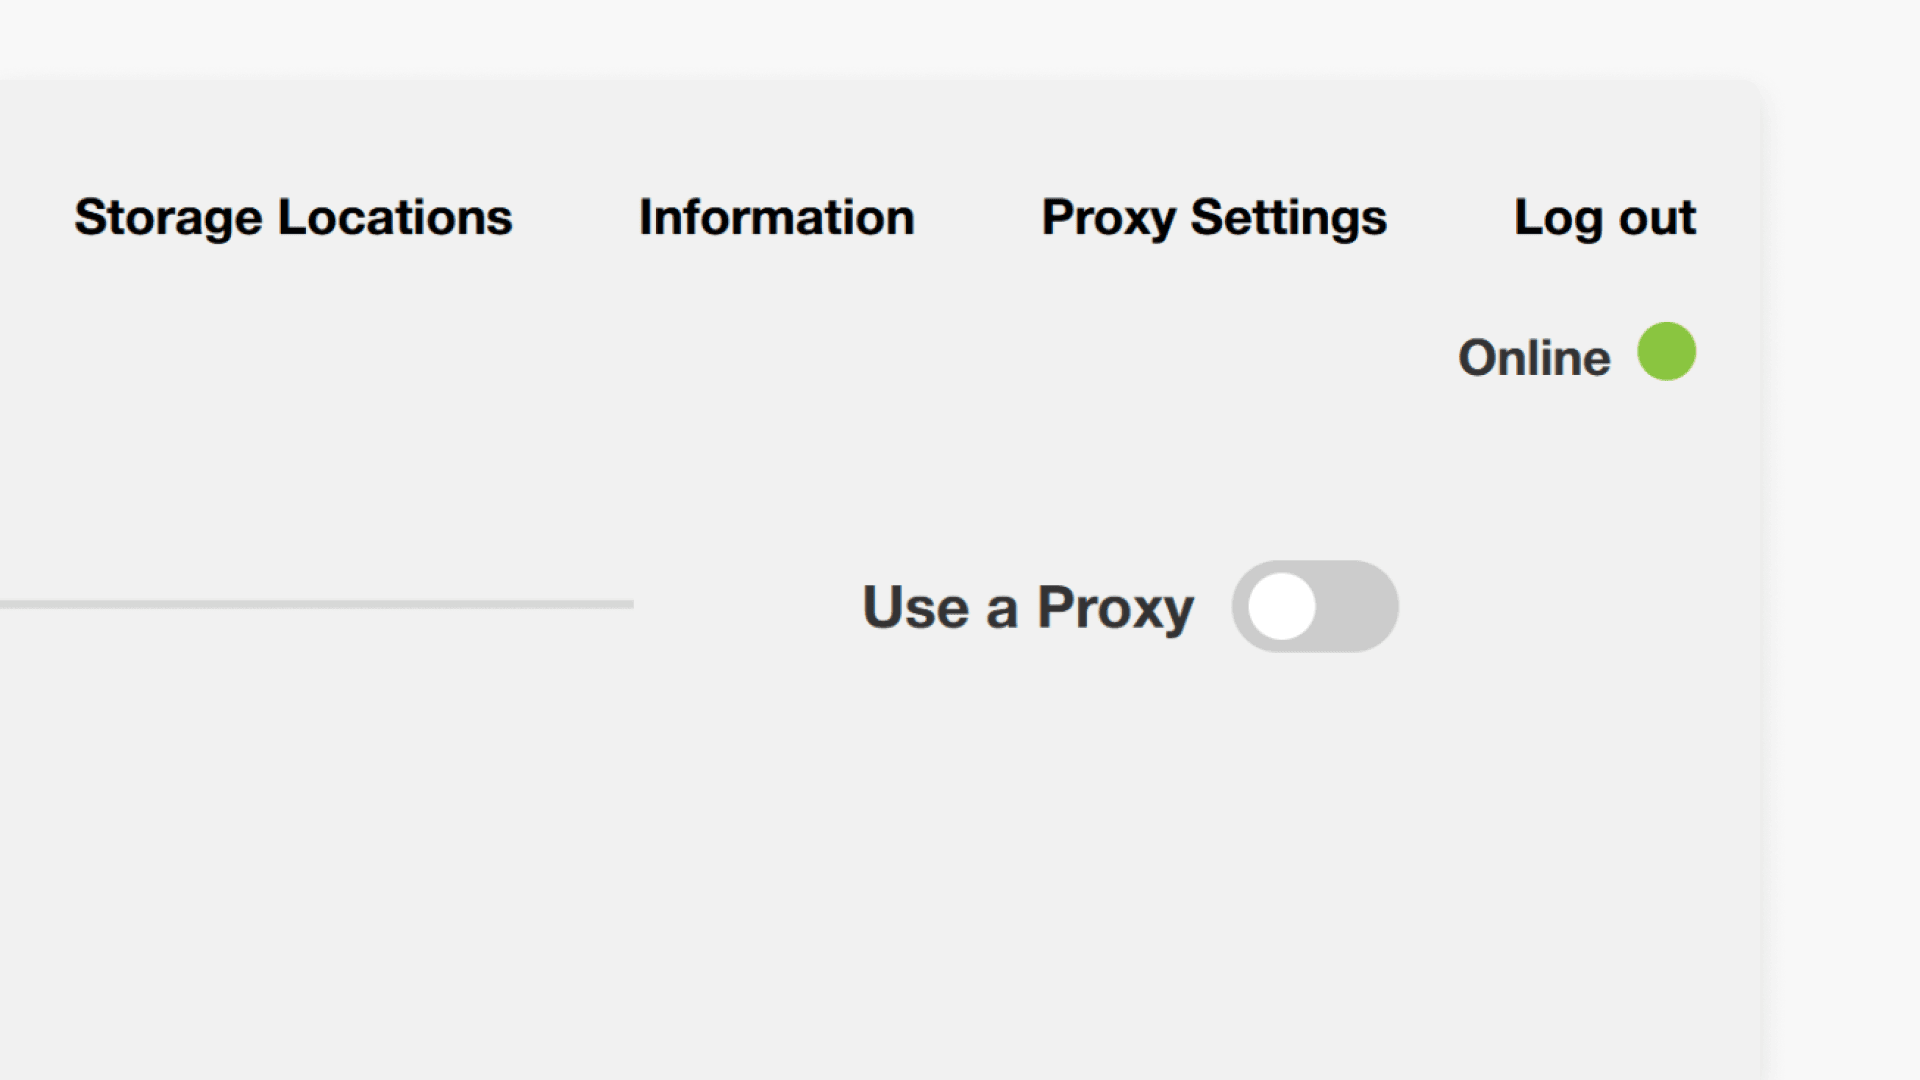The width and height of the screenshot is (1920, 1080).
Task: Log out of the application
Action: tap(1604, 218)
